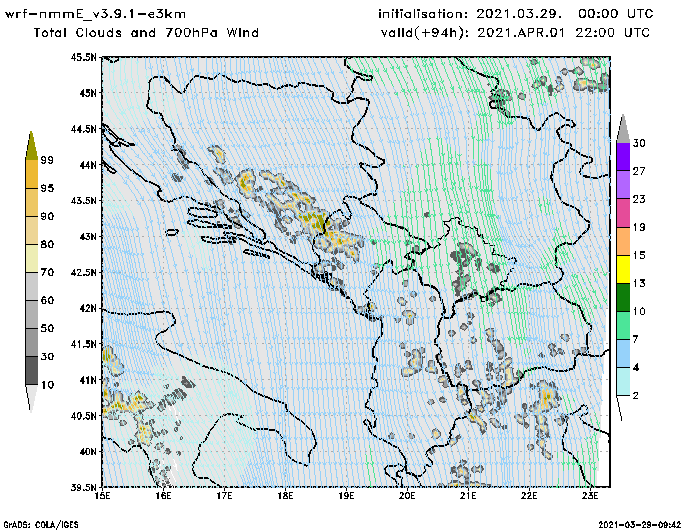Click the 44N latitude label

pos(88,165)
